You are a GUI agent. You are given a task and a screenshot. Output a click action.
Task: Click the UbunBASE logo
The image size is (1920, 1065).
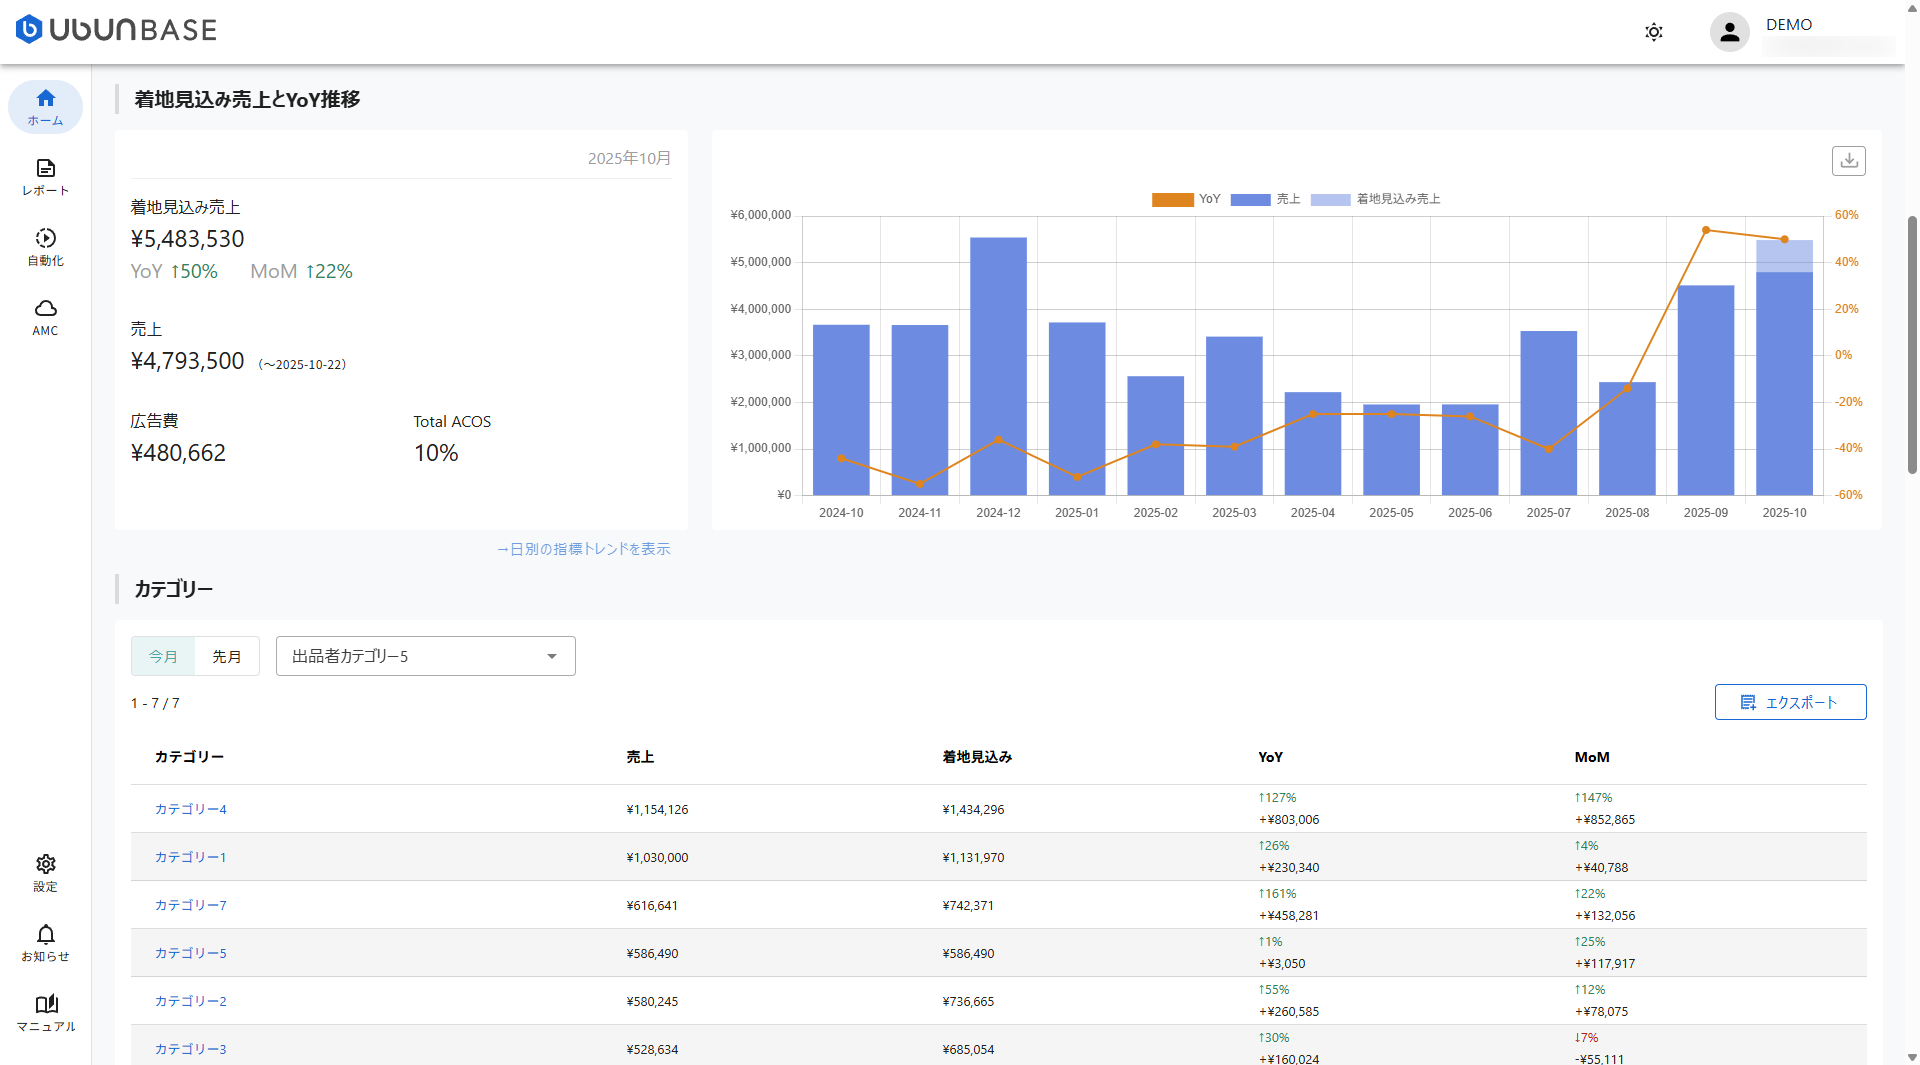pyautogui.click(x=116, y=30)
